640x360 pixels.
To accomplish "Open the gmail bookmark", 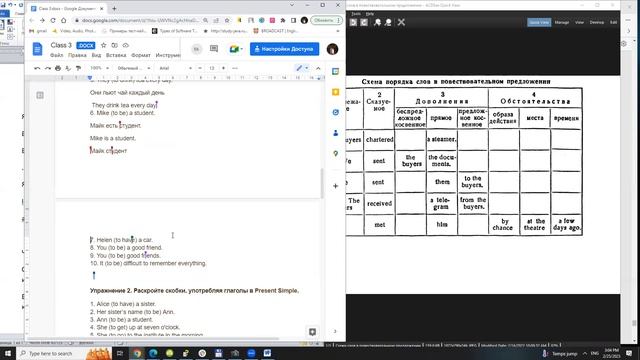I will point(38,31).
